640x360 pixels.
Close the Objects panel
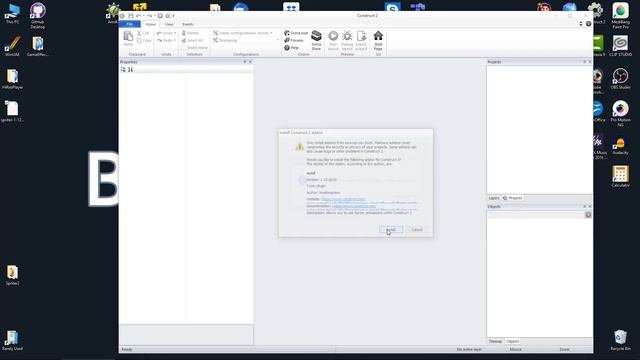[590, 207]
